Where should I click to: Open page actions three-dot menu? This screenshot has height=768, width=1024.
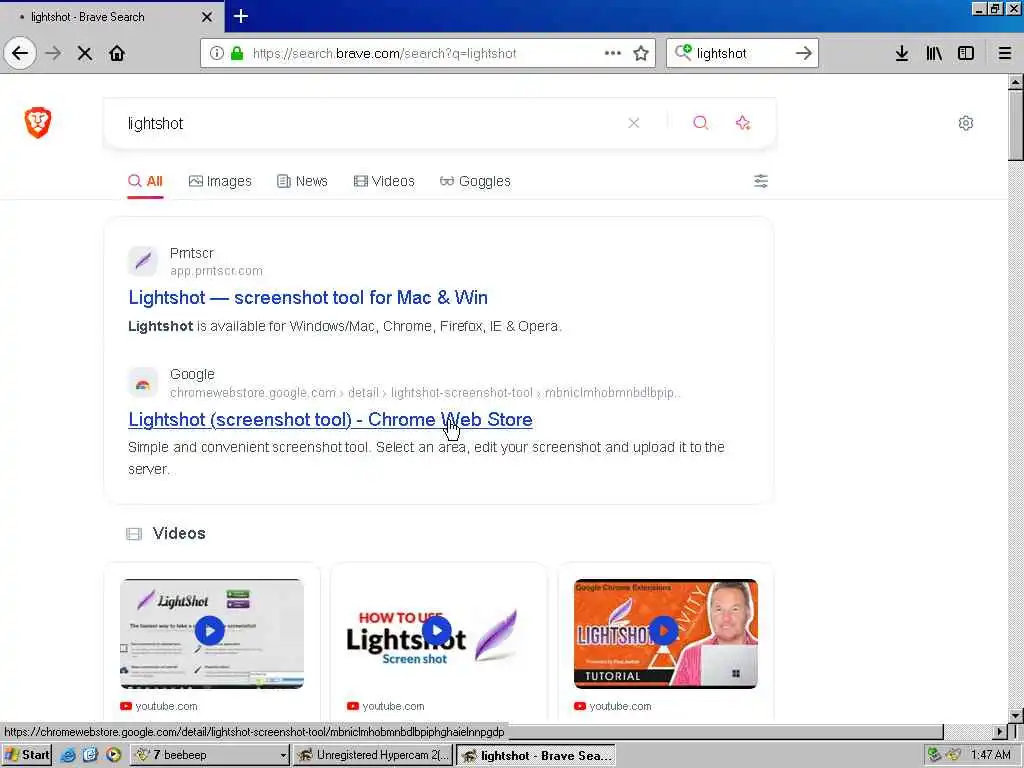click(x=613, y=53)
